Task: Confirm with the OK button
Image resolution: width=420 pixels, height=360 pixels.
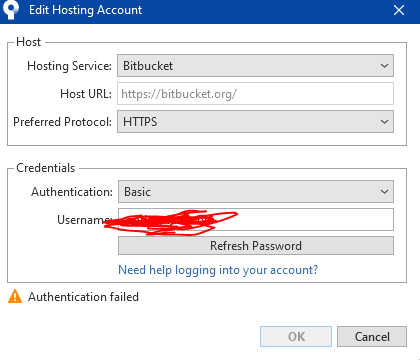Action: (x=296, y=337)
